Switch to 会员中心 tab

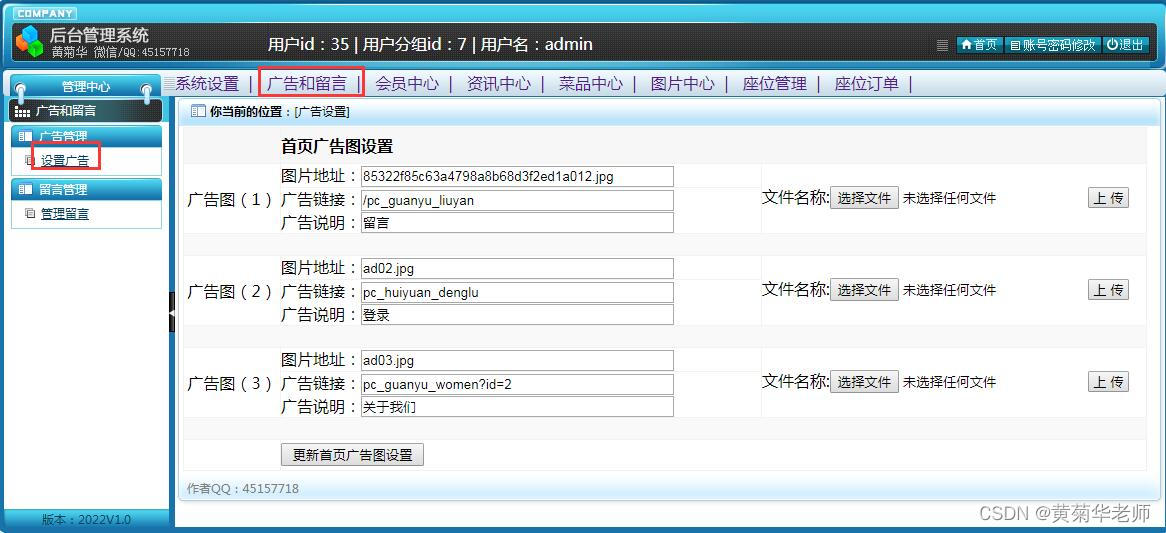(x=407, y=84)
